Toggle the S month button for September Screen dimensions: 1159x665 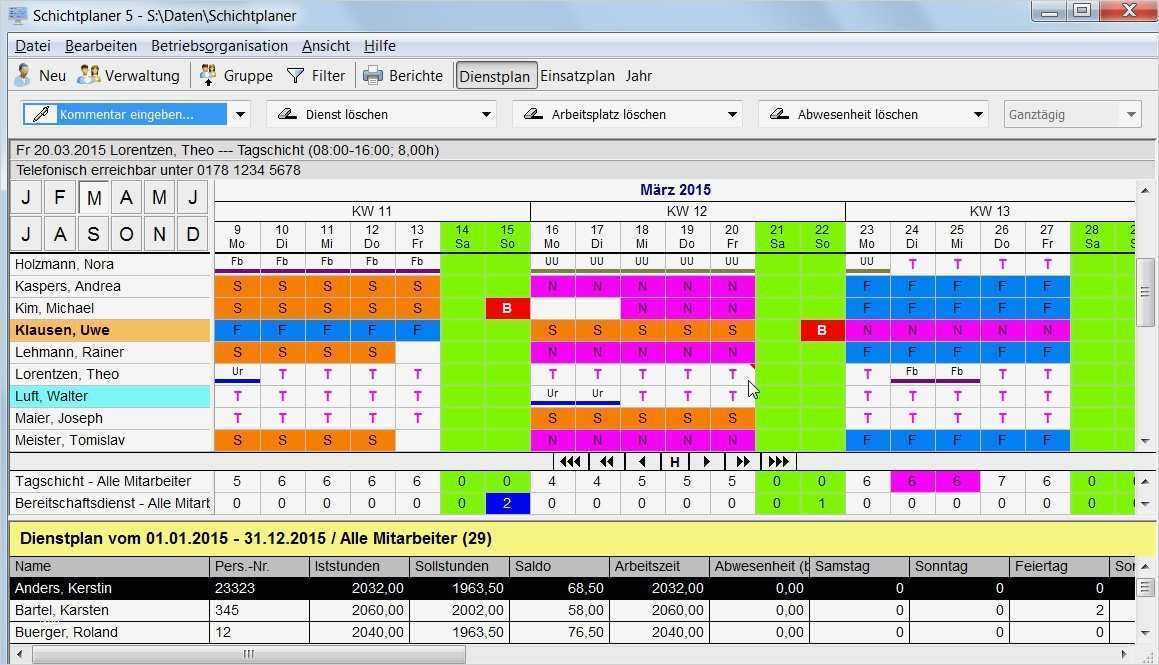pos(92,234)
